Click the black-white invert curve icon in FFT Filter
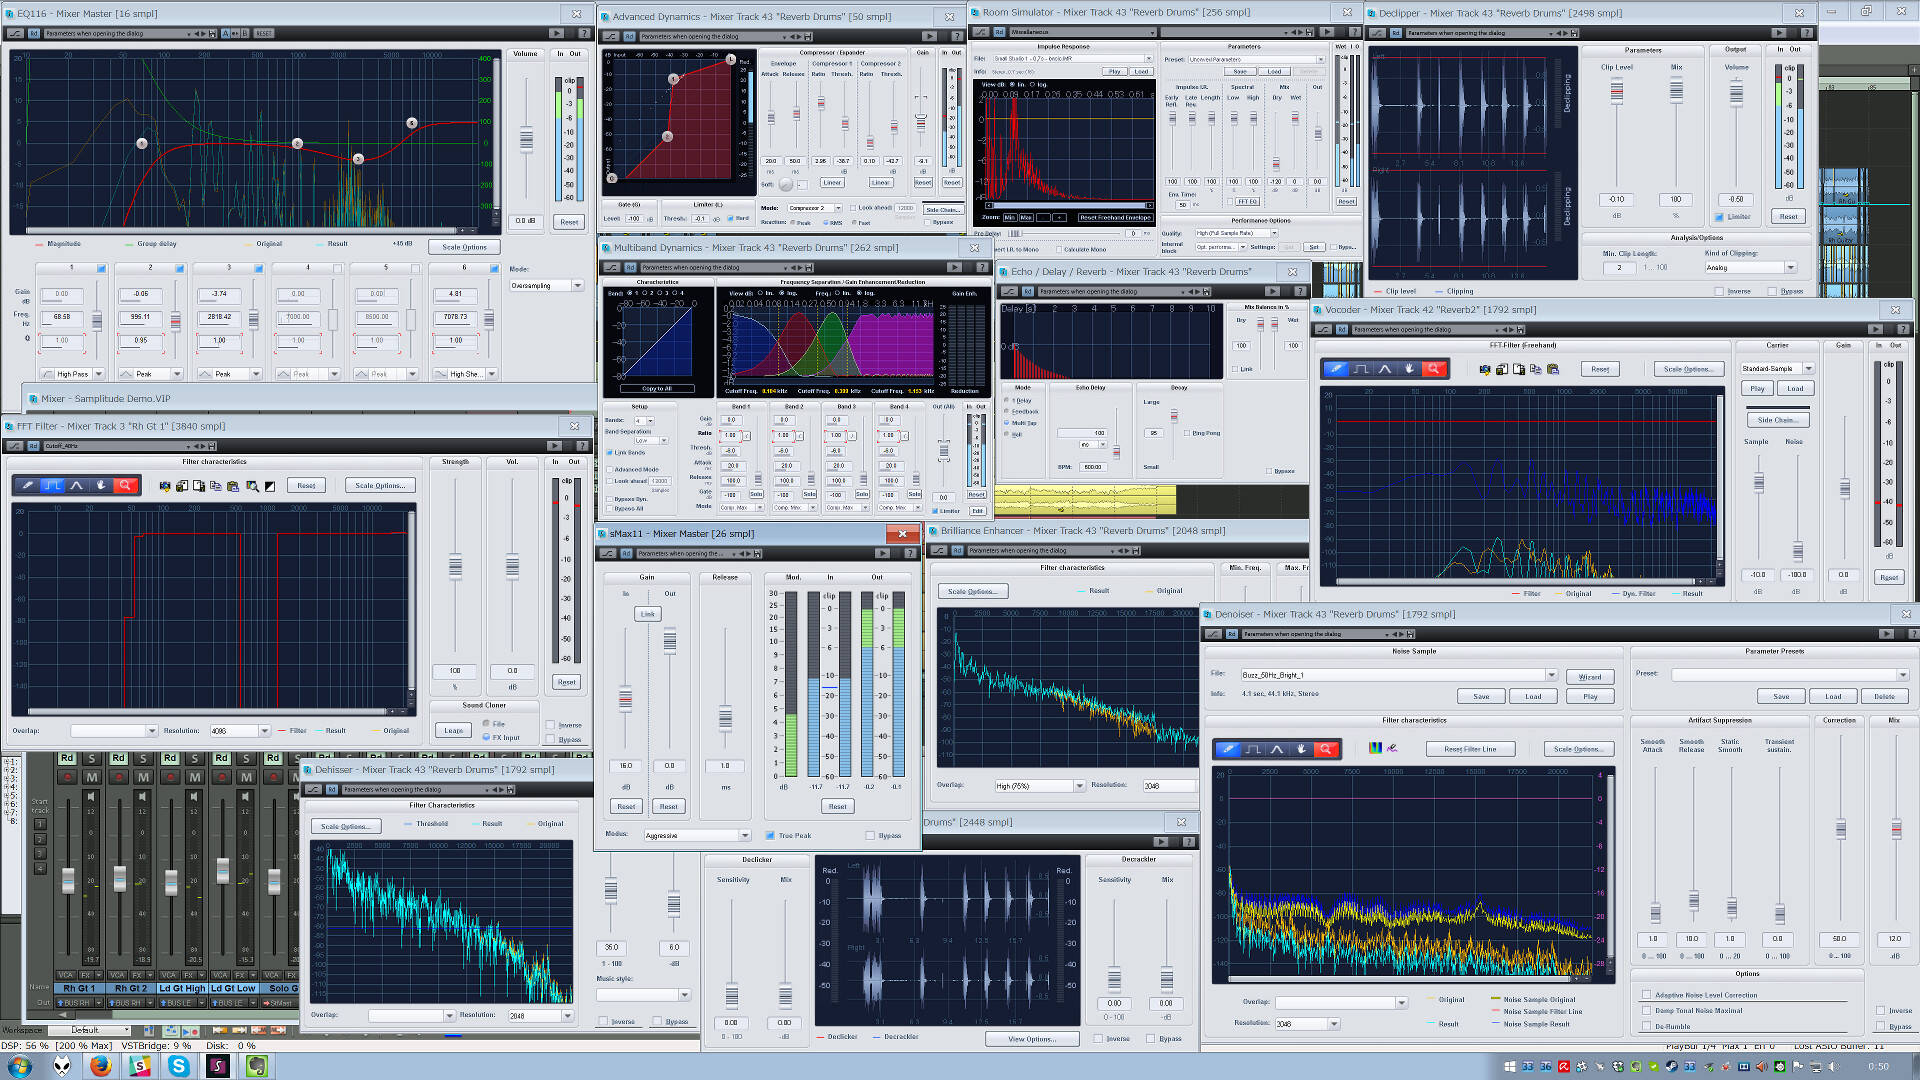 click(x=269, y=486)
